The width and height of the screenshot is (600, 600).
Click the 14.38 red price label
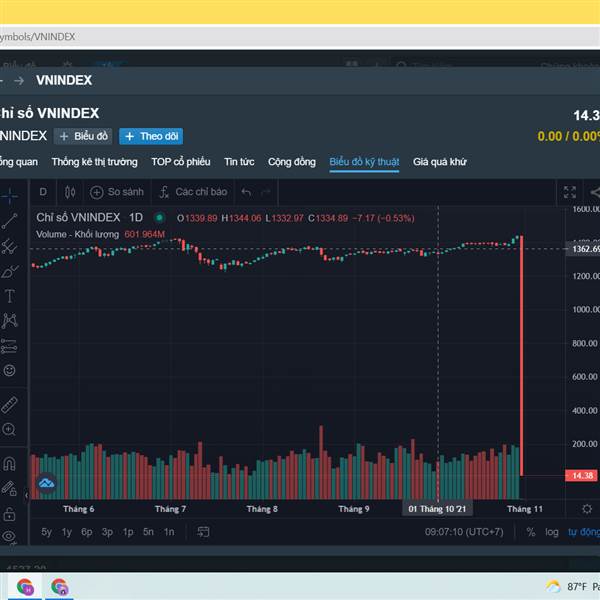581,476
